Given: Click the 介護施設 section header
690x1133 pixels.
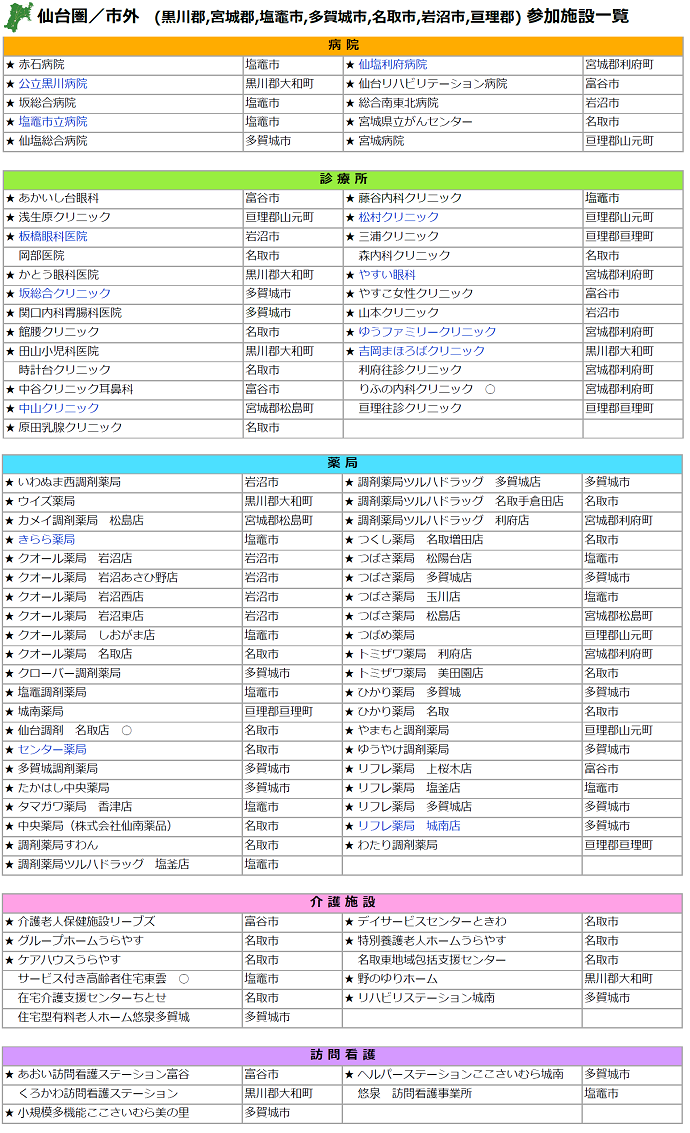Looking at the screenshot, I should pyautogui.click(x=342, y=902).
